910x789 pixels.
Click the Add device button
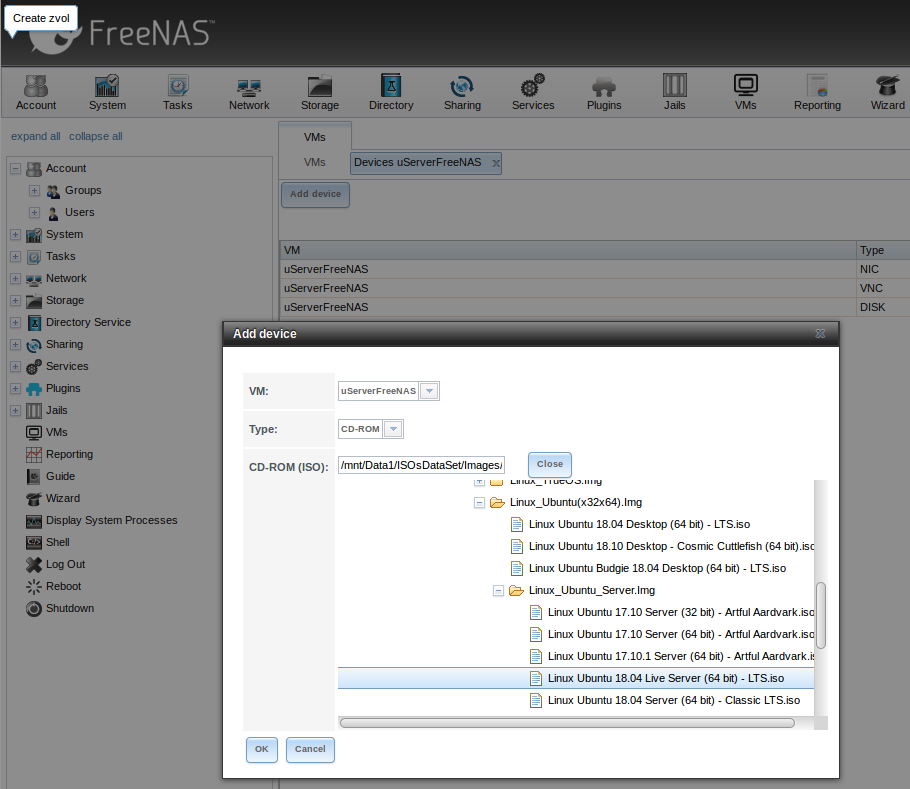(316, 194)
